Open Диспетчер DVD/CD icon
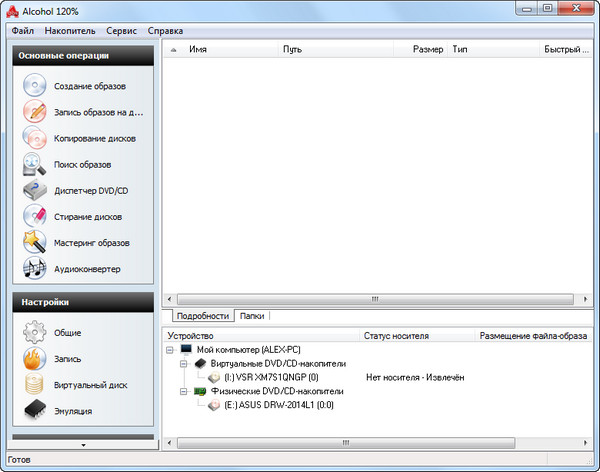This screenshot has height=472, width=600. (x=35, y=190)
